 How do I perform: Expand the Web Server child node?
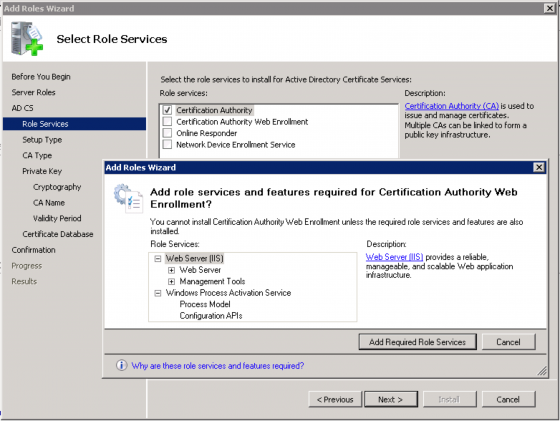(x=171, y=270)
